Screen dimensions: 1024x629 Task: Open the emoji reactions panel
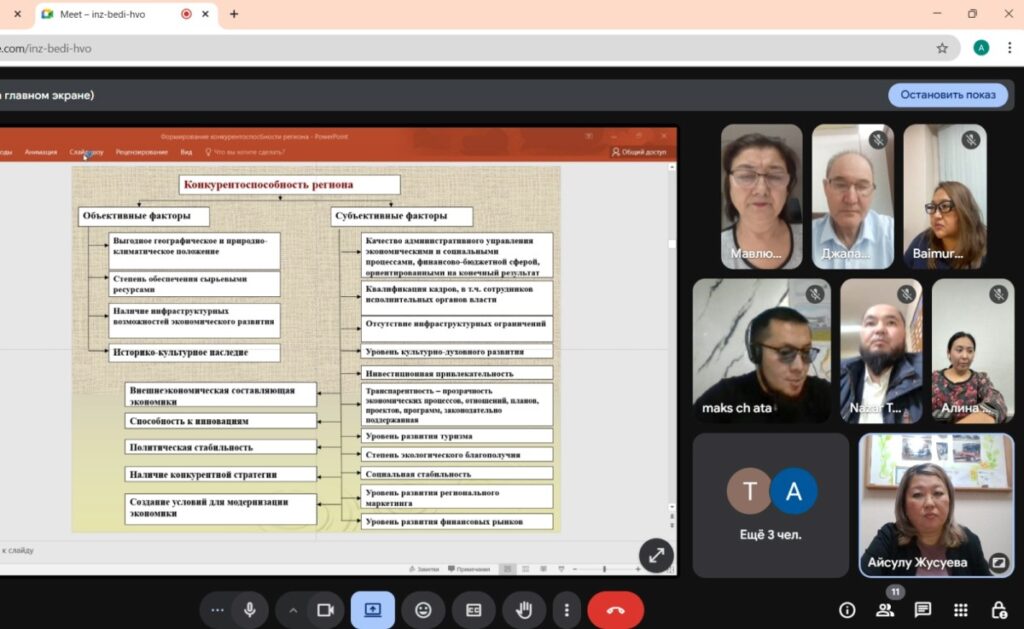click(423, 610)
